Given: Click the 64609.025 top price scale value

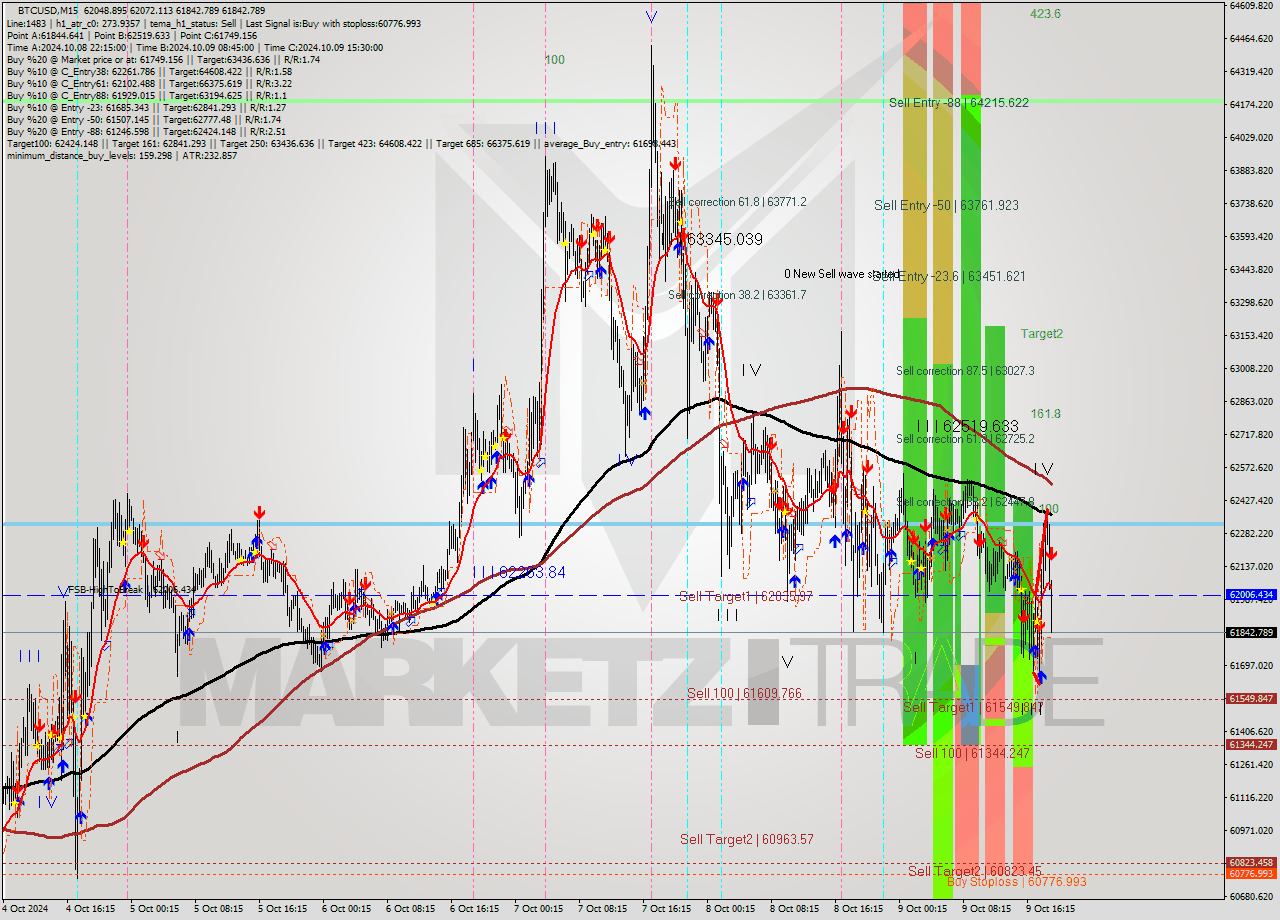Looking at the screenshot, I should click(1251, 6).
